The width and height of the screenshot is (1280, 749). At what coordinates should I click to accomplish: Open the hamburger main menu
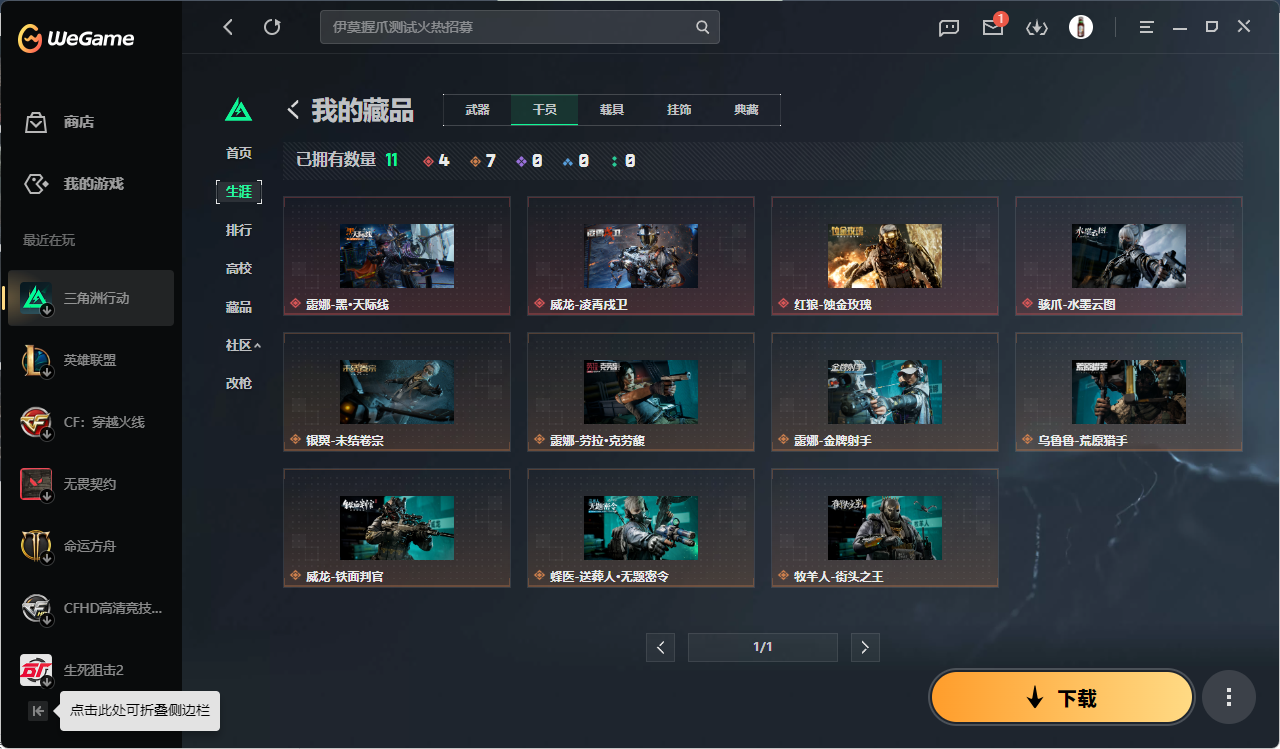(1147, 27)
